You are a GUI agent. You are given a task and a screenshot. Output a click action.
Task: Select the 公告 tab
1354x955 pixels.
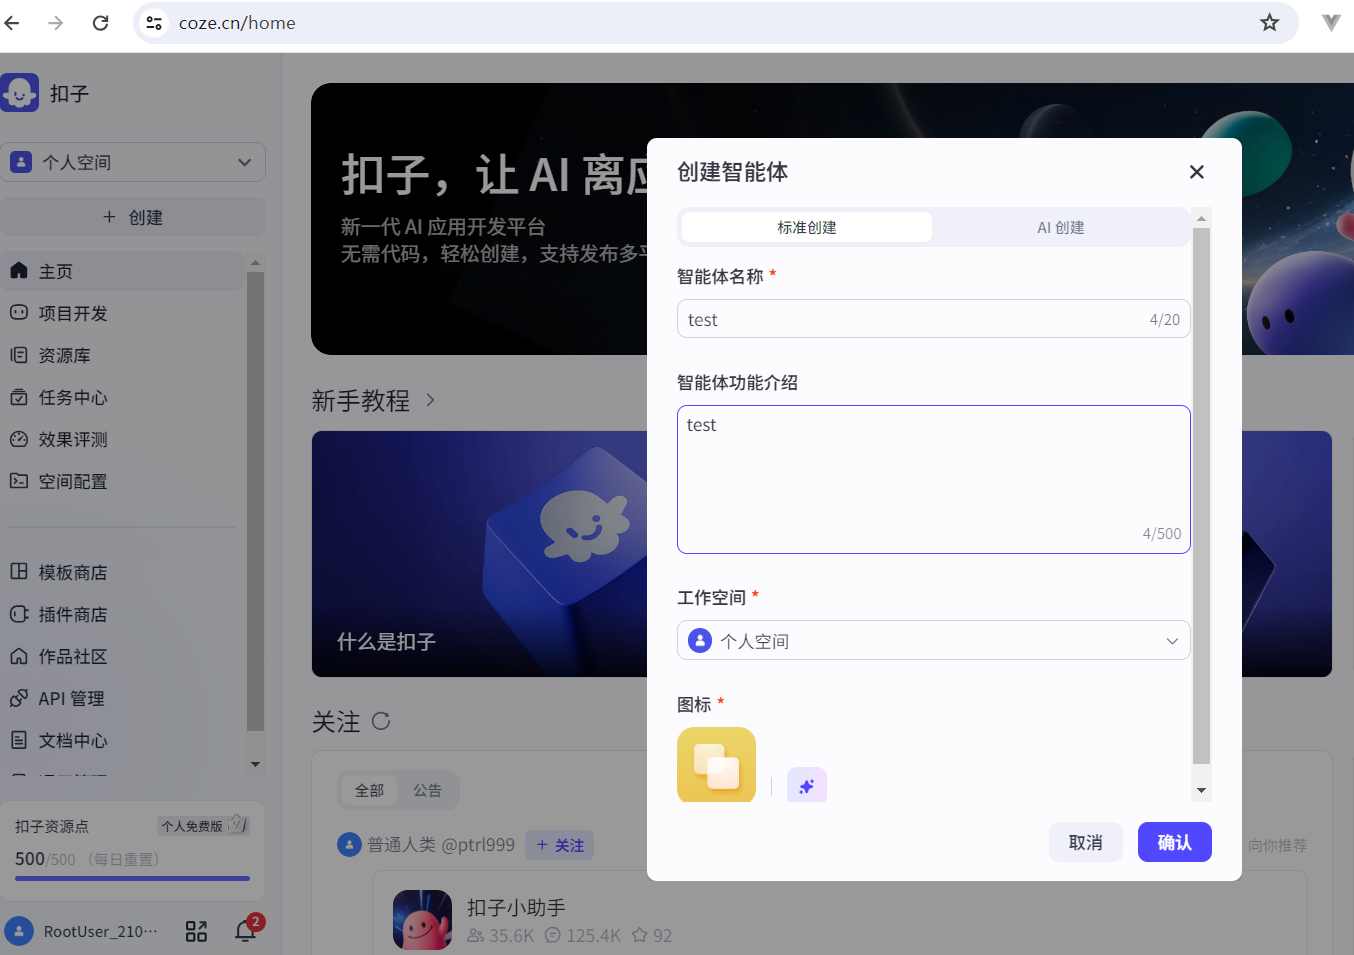(x=428, y=789)
